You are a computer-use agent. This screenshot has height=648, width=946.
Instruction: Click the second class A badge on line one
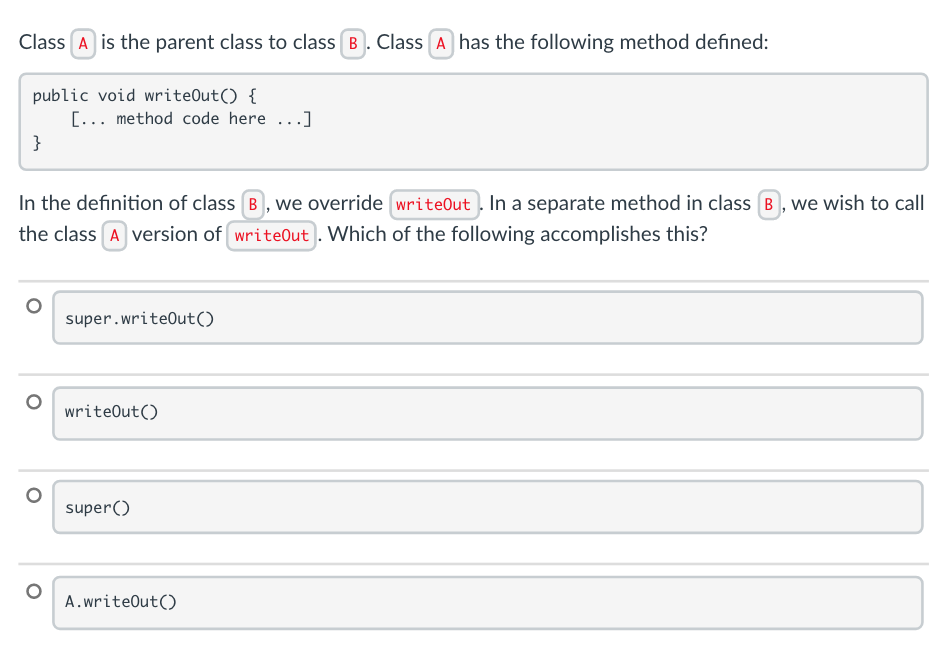tap(441, 43)
